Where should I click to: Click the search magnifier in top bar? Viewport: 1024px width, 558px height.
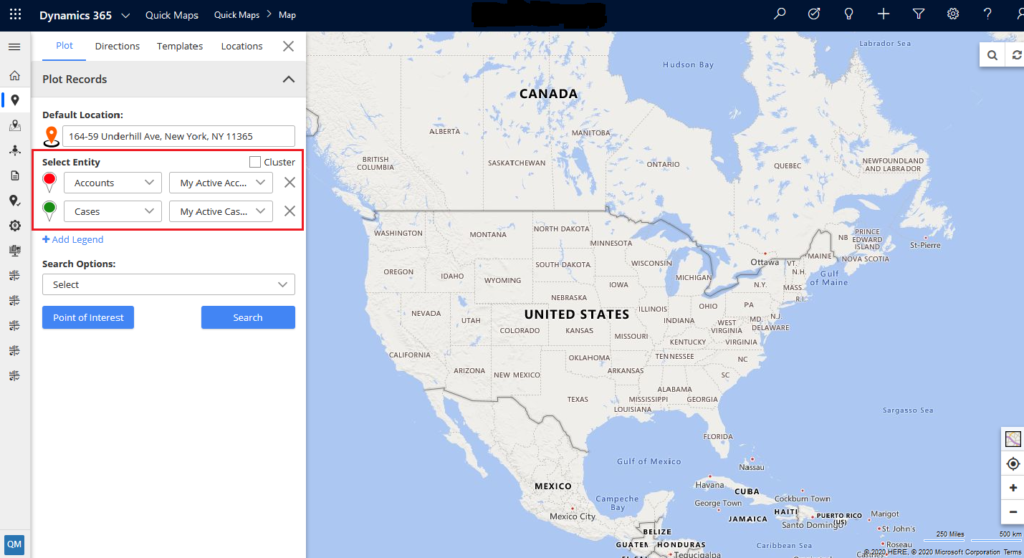[x=780, y=15]
